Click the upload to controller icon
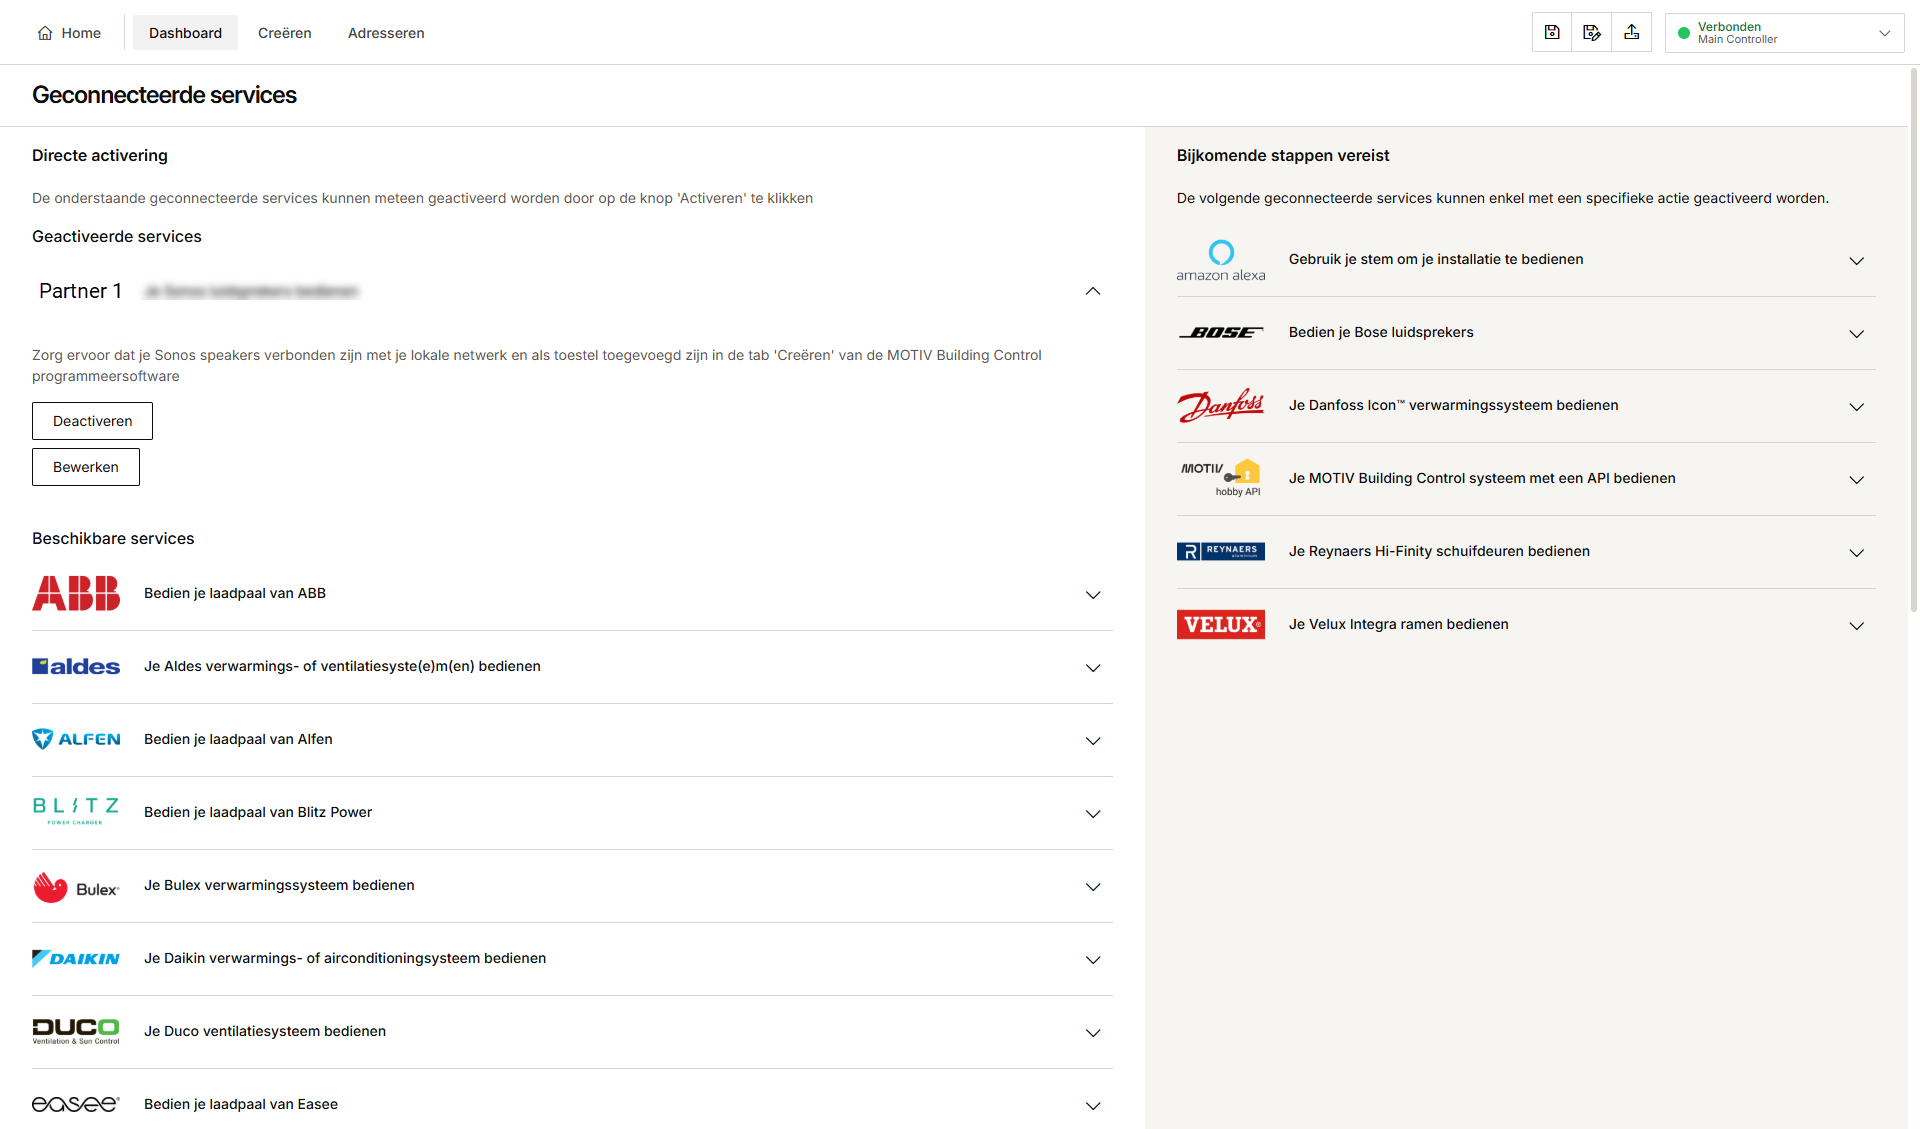 pos(1632,33)
